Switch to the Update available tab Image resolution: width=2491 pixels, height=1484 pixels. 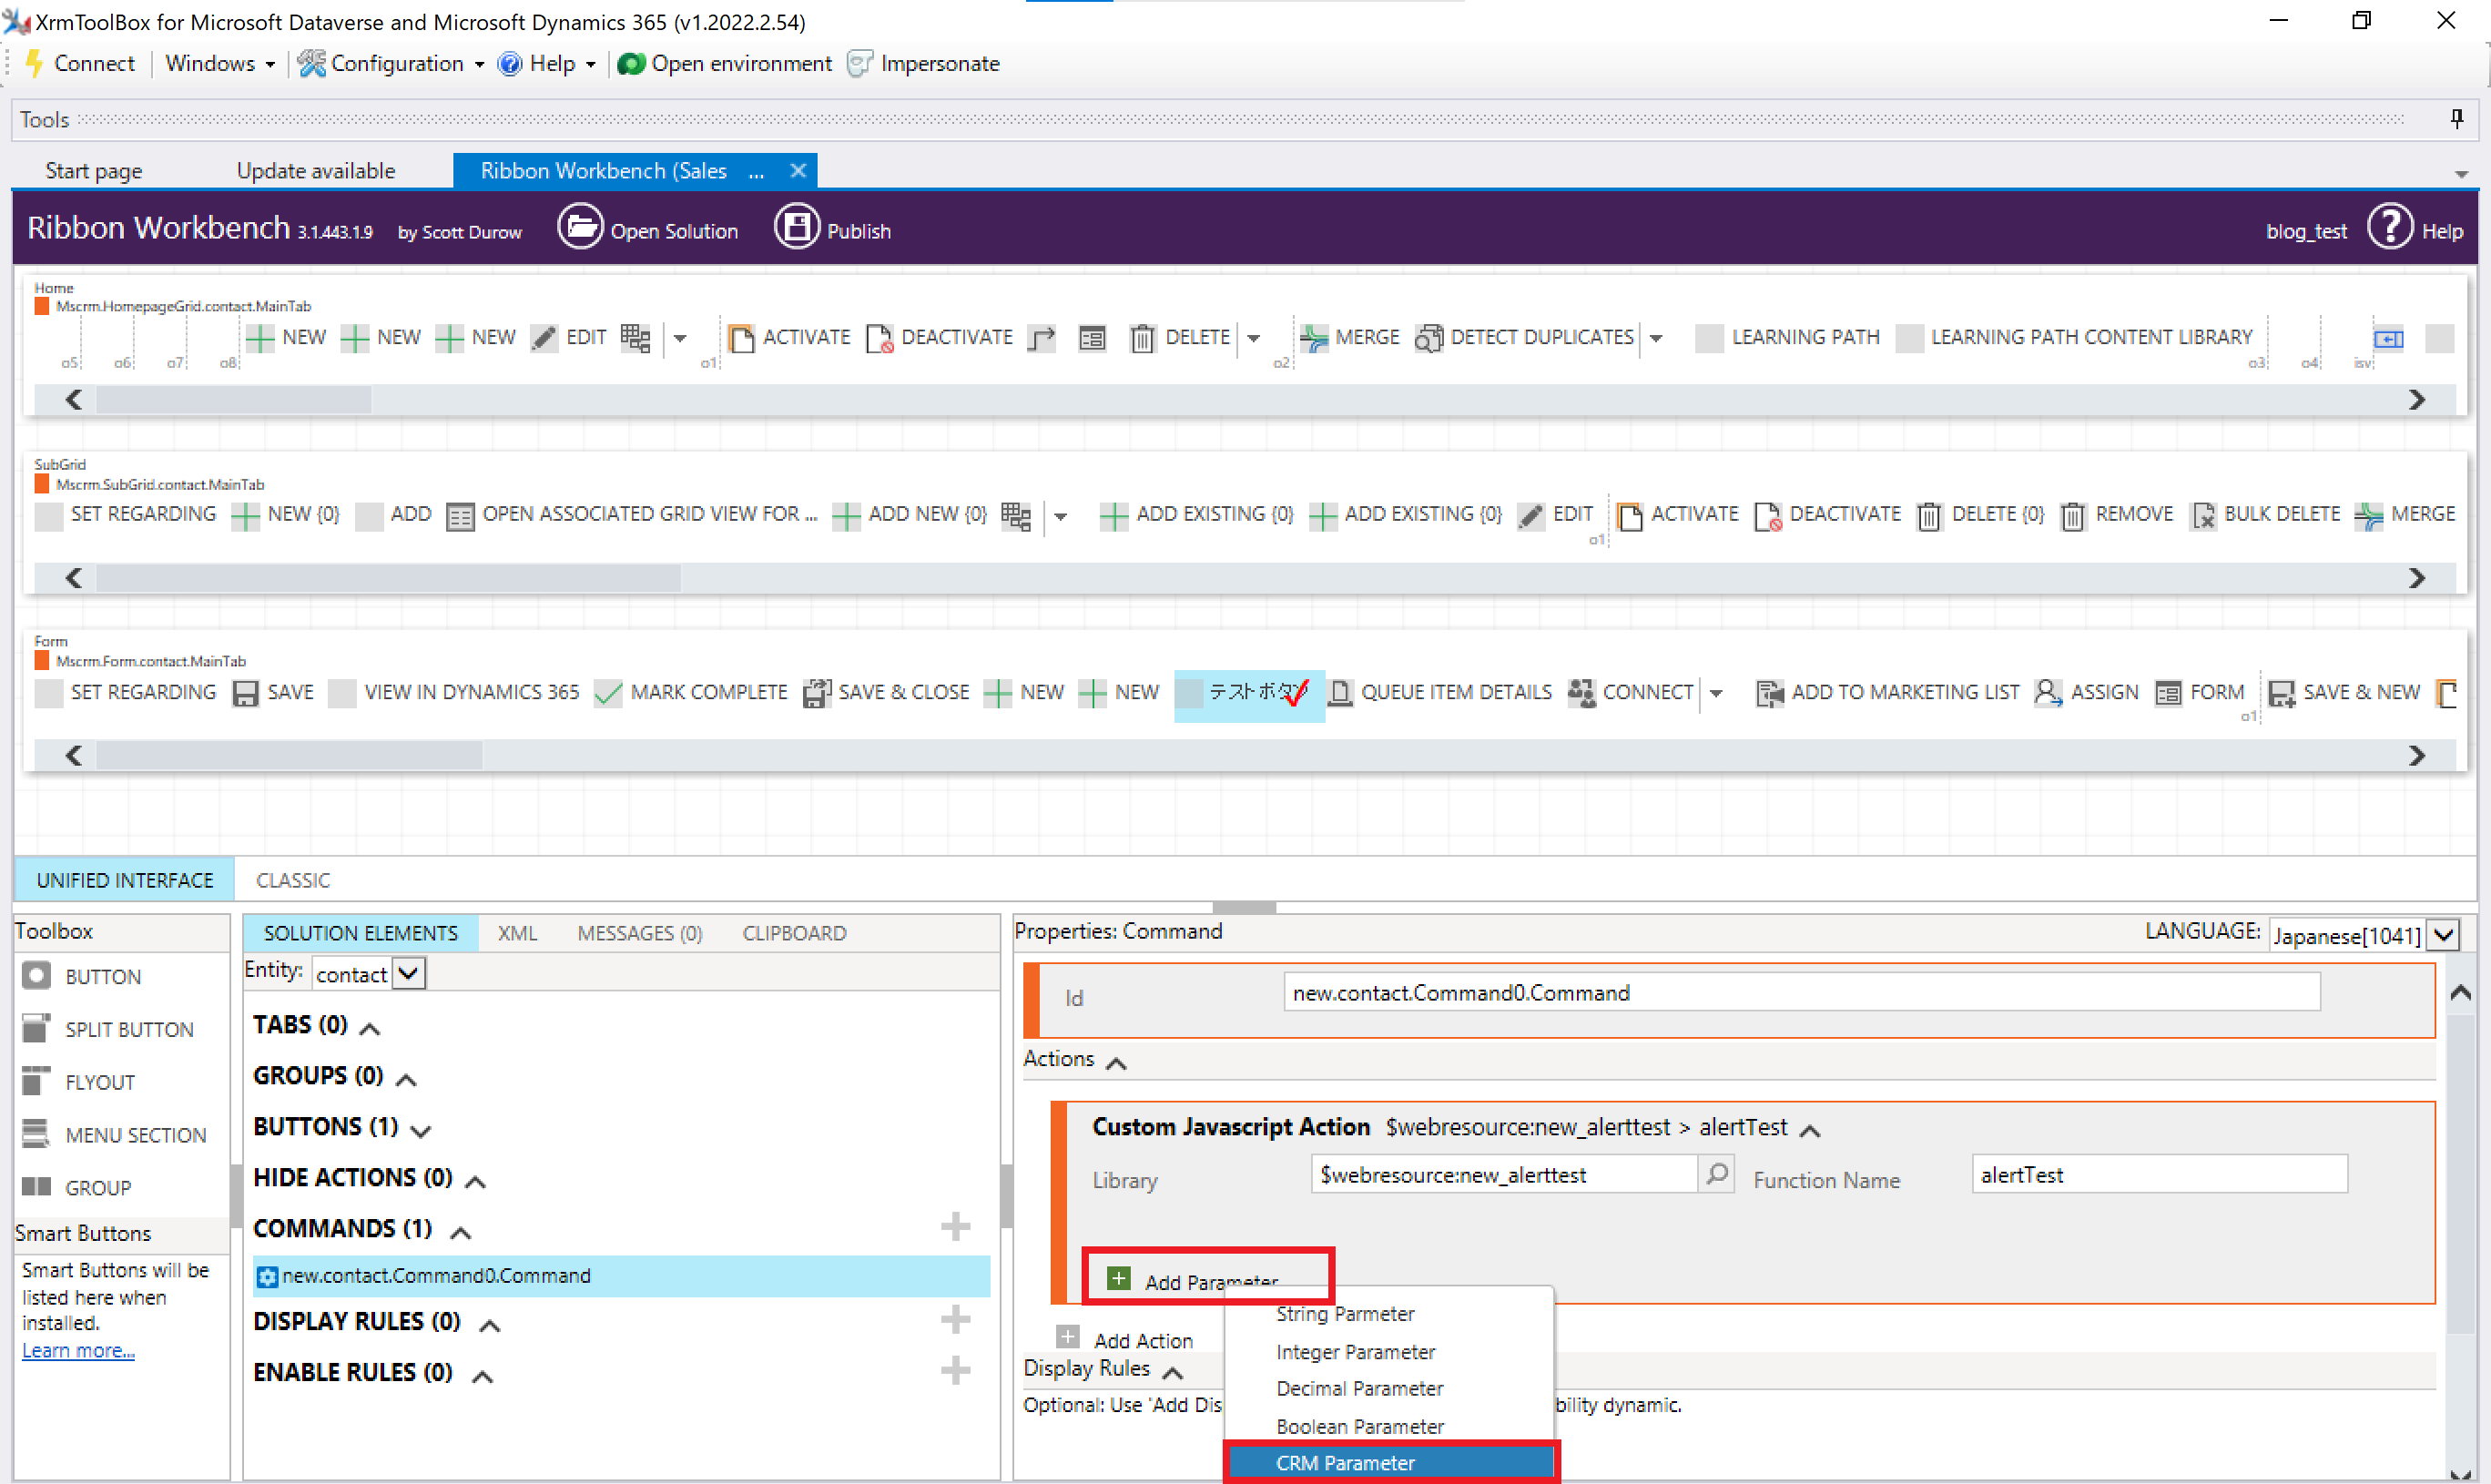tap(315, 171)
